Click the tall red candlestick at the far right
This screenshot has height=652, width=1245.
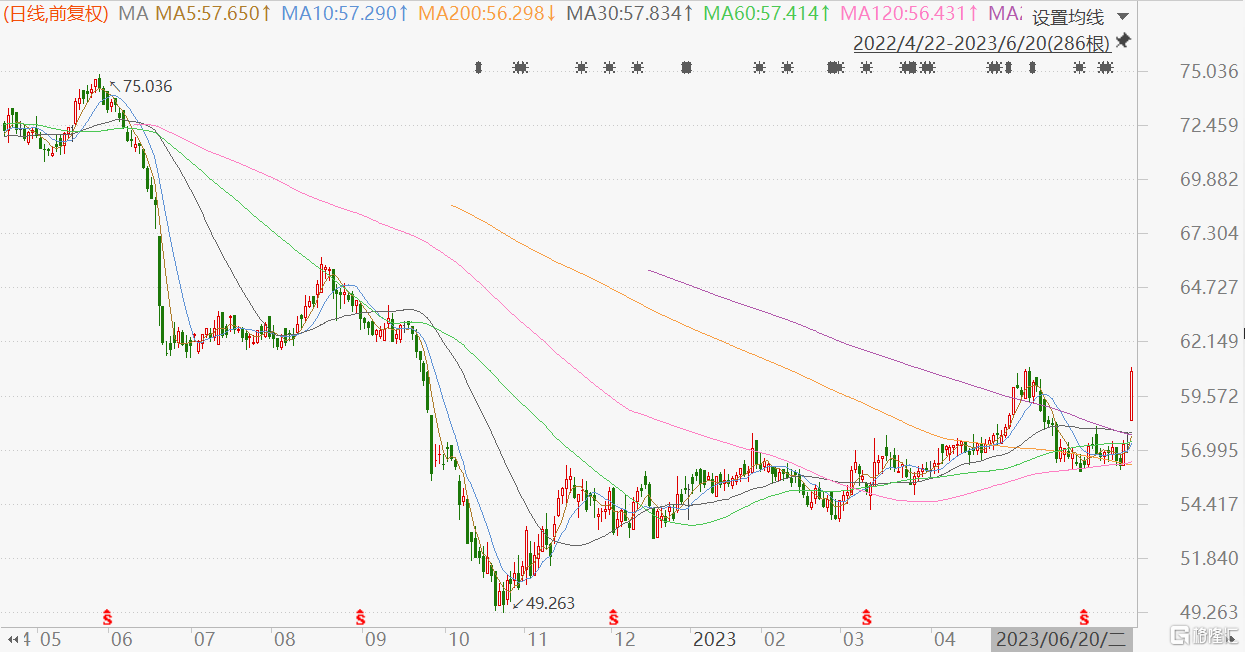point(1131,395)
